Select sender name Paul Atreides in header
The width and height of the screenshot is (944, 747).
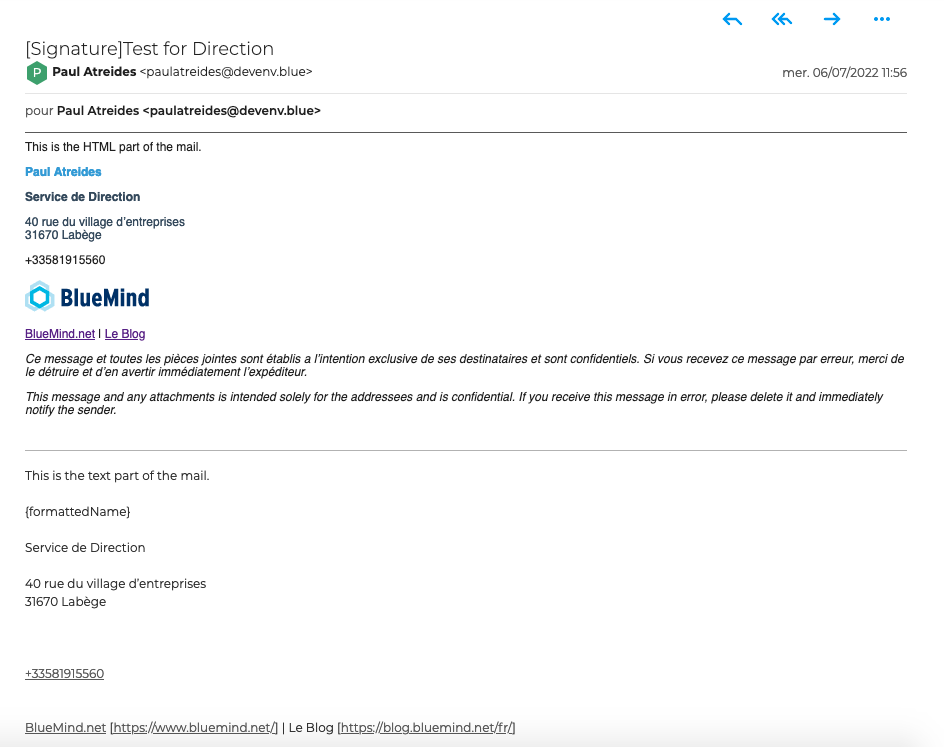pyautogui.click(x=94, y=72)
